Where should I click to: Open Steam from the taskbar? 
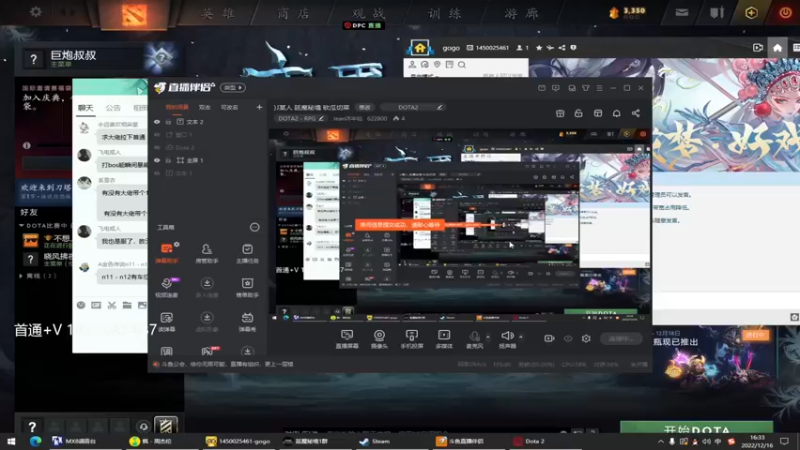[374, 441]
